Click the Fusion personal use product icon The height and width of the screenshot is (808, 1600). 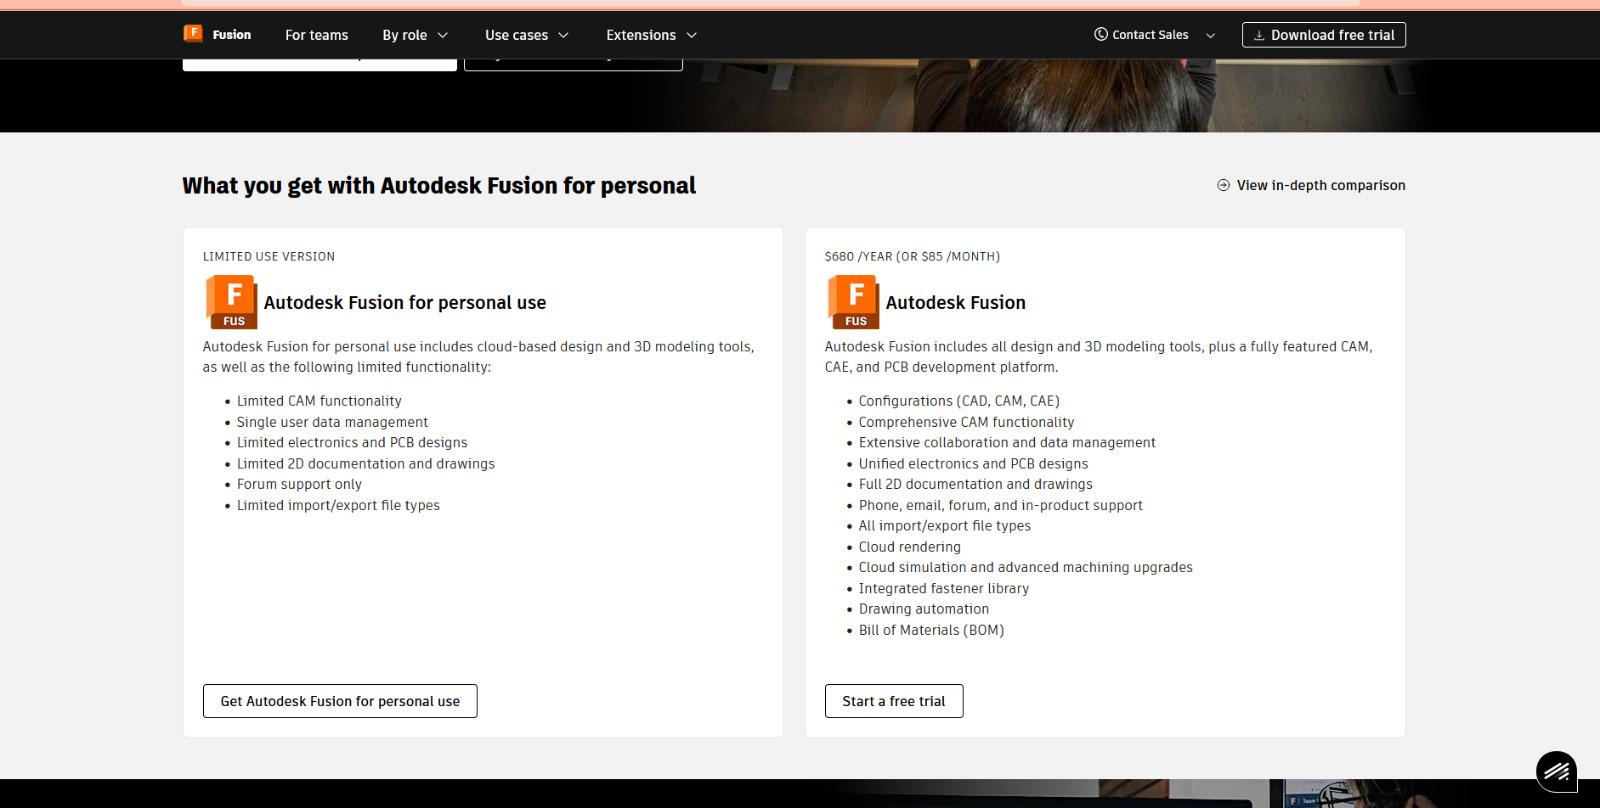point(231,302)
